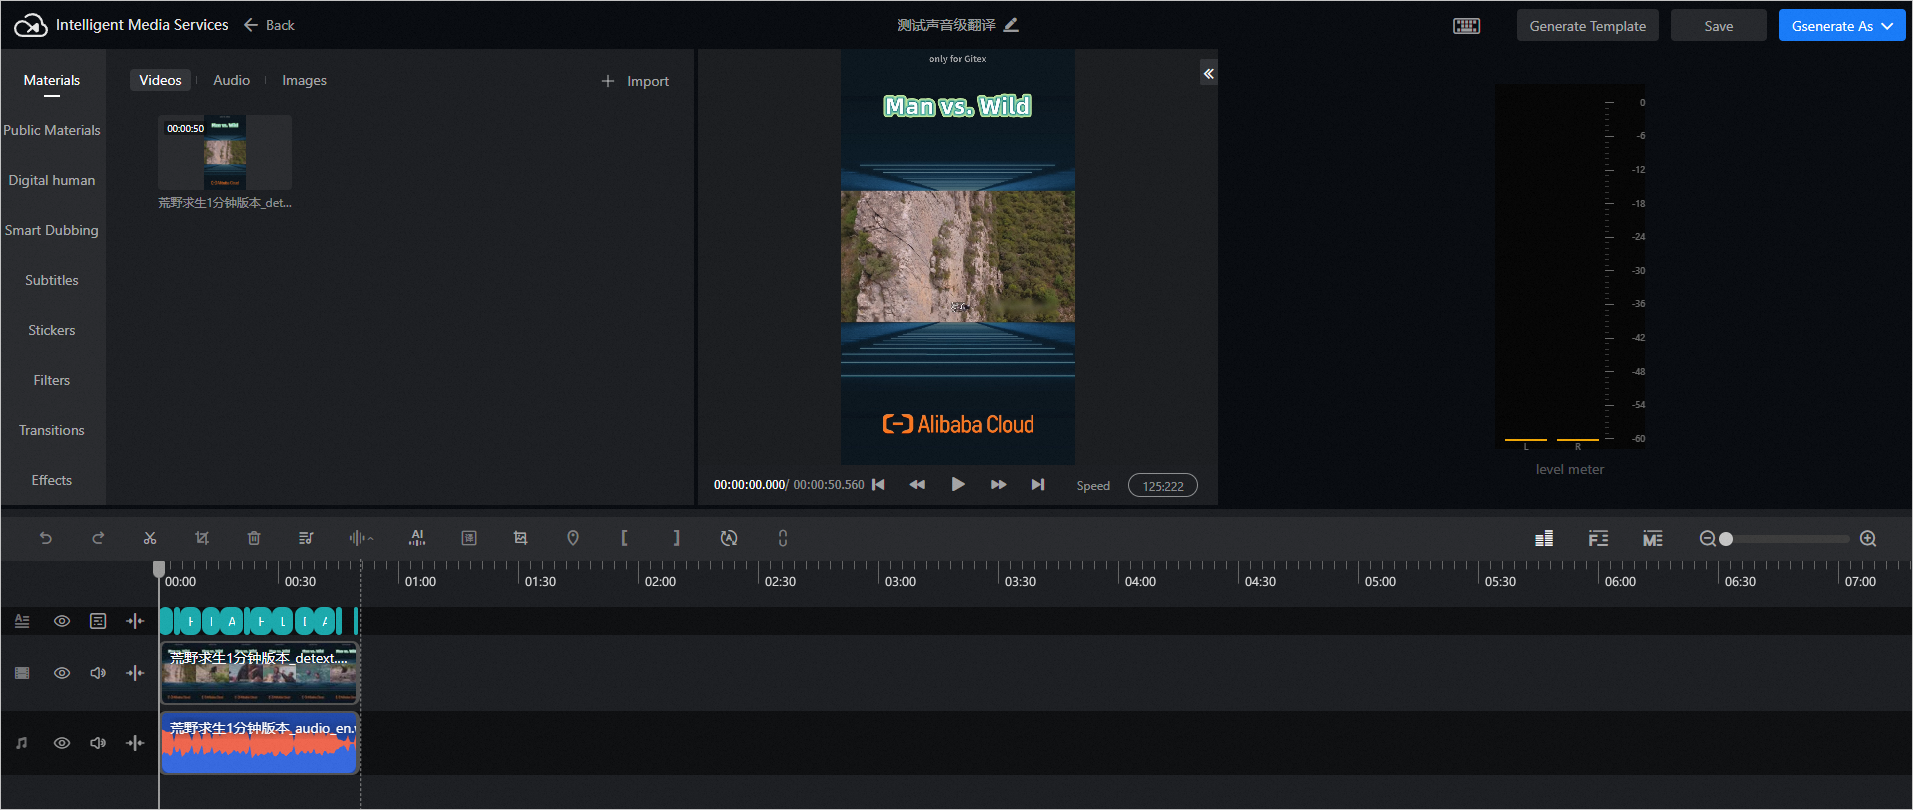1913x810 pixels.
Task: Click the location marker icon
Action: 573,538
